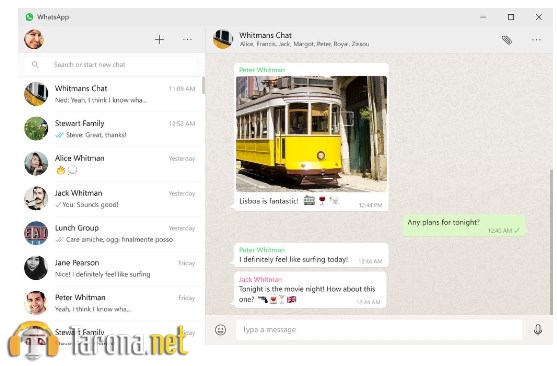Open conversation options three-dots menu
The image size is (557, 366).
coord(536,39)
